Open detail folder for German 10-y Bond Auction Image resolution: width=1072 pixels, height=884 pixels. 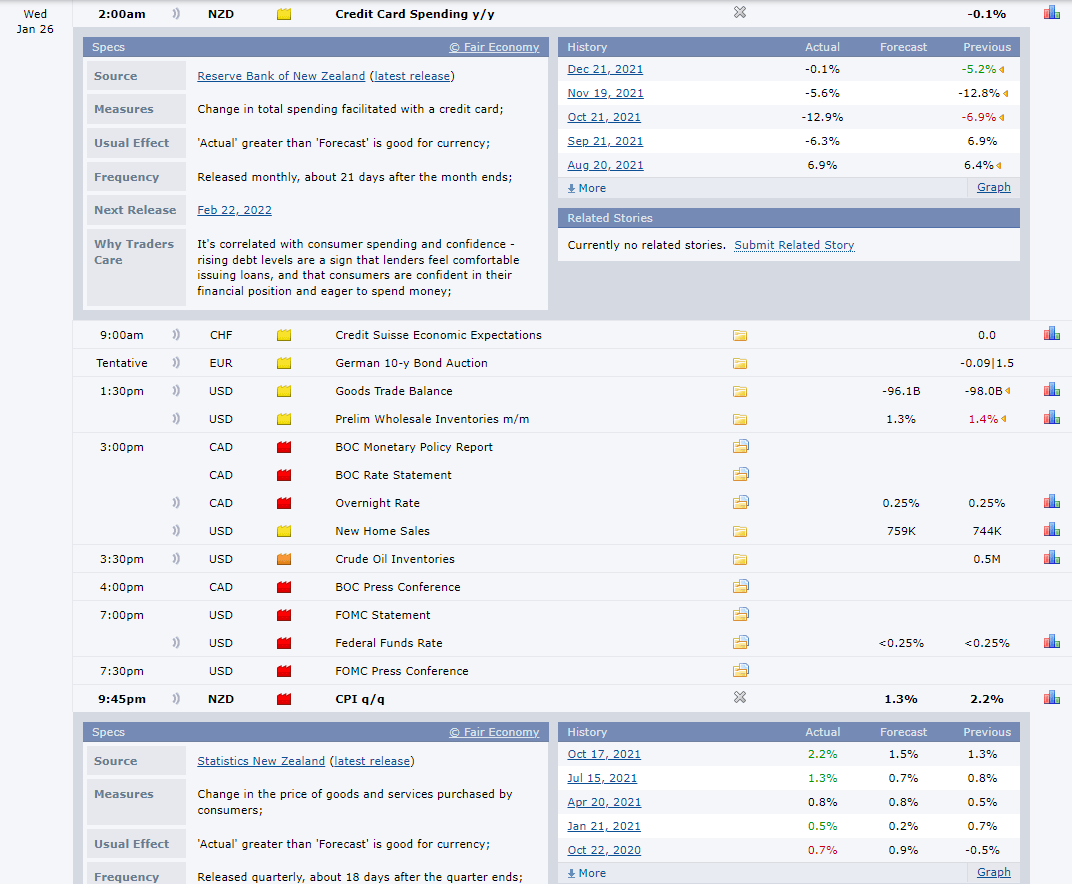740,363
